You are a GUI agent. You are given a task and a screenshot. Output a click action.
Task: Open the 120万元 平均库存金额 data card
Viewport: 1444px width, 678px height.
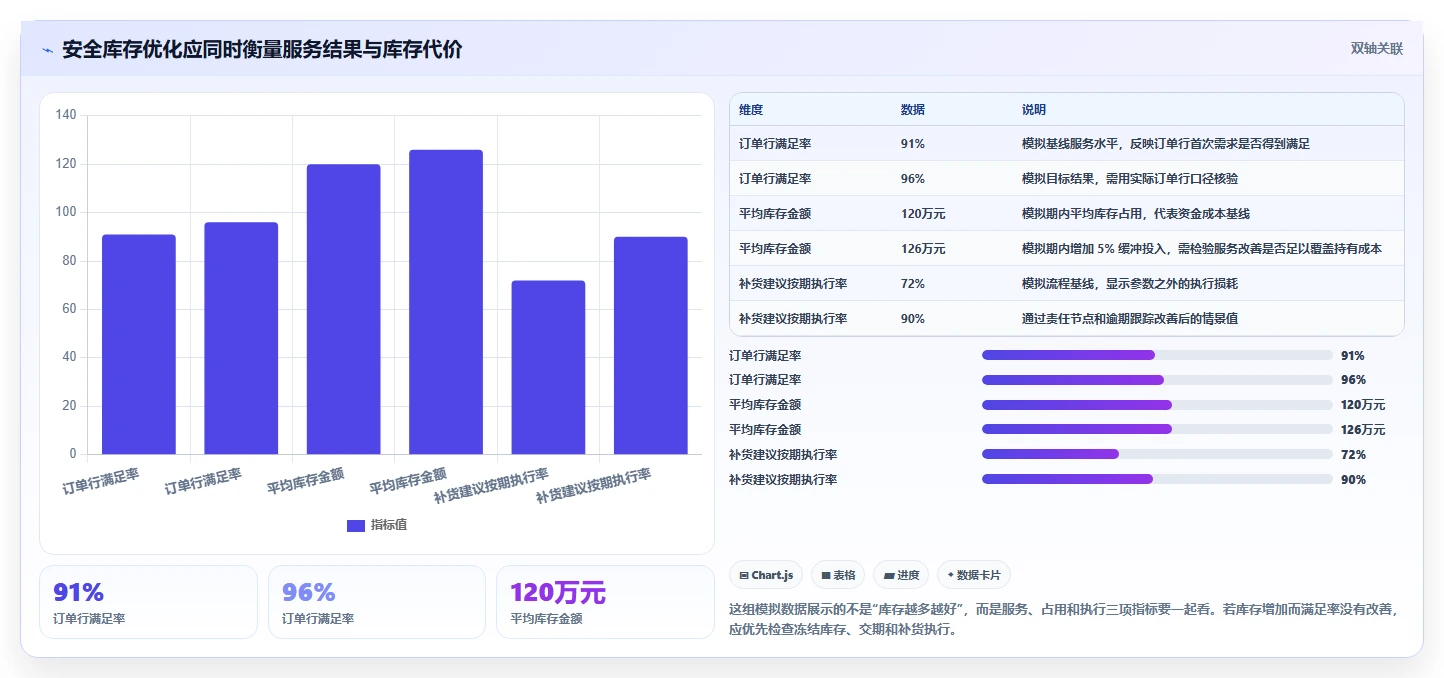(x=605, y=602)
